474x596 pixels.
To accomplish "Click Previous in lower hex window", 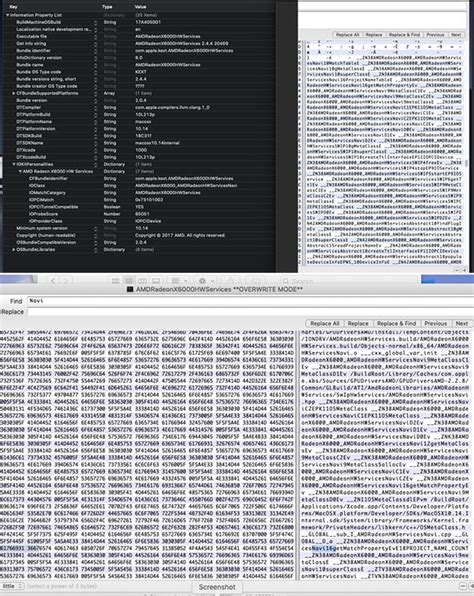I will 436,323.
